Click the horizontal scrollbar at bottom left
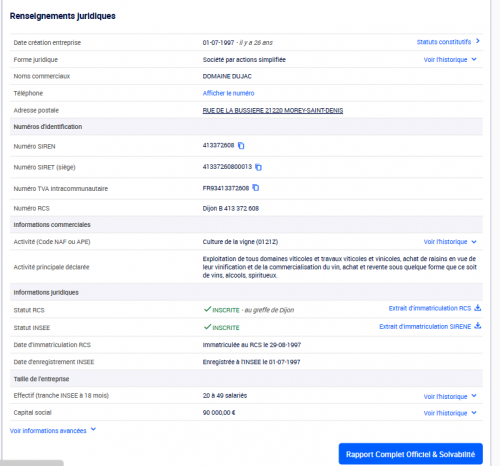The height and width of the screenshot is (466, 500). (32, 463)
